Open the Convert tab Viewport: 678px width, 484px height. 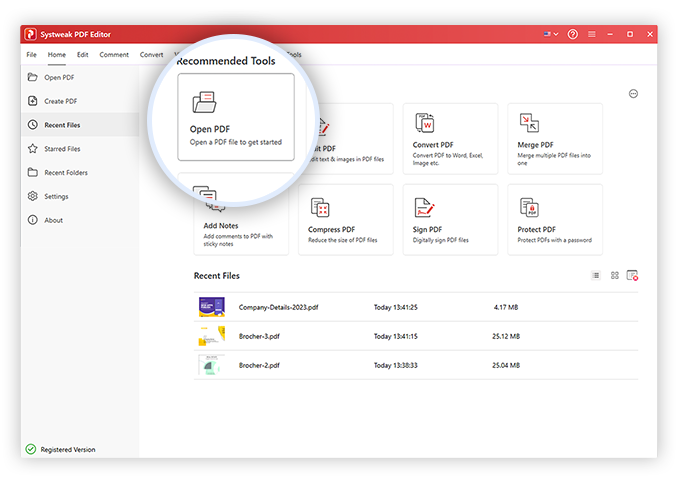click(151, 54)
